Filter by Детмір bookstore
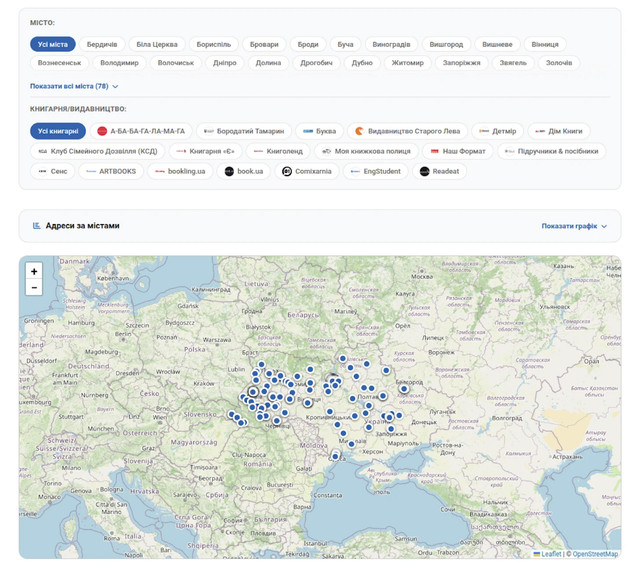 [x=497, y=131]
